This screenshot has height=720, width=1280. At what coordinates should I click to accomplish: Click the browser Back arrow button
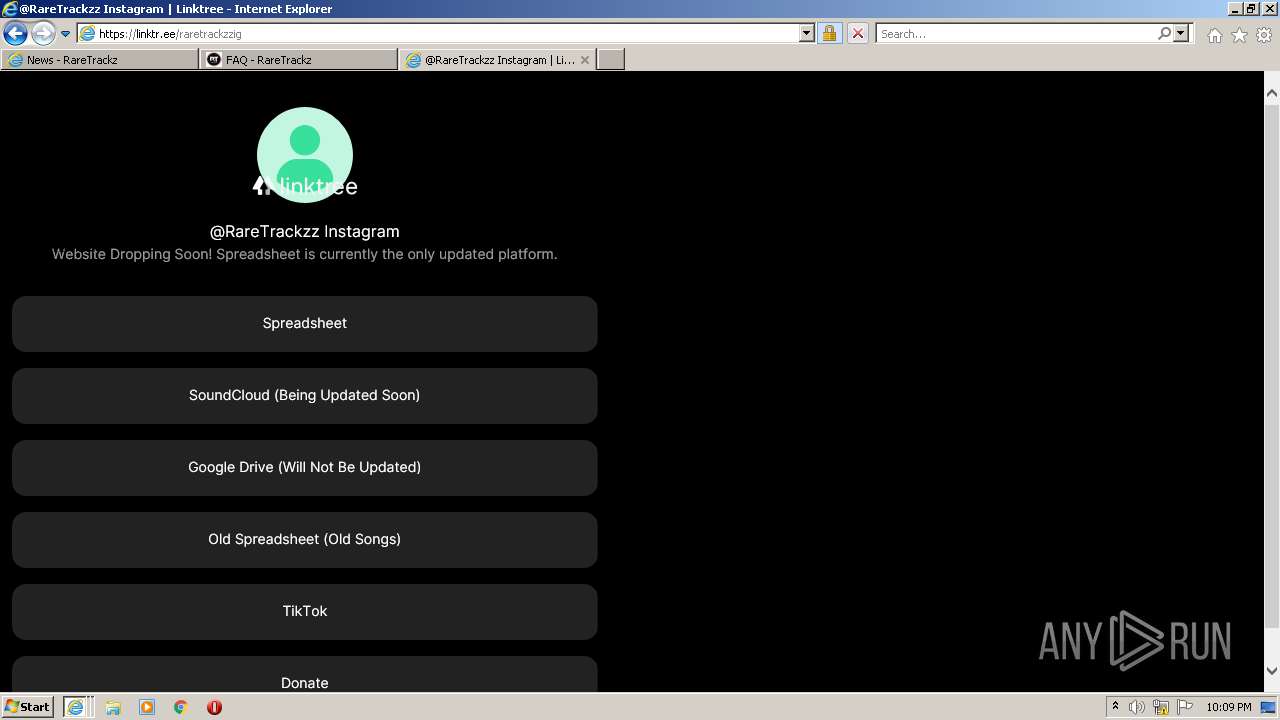point(15,33)
